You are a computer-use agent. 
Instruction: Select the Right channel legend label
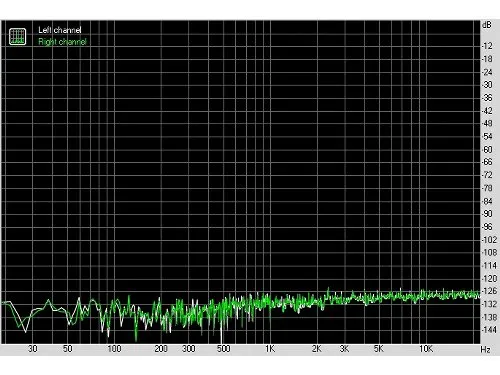[62, 42]
